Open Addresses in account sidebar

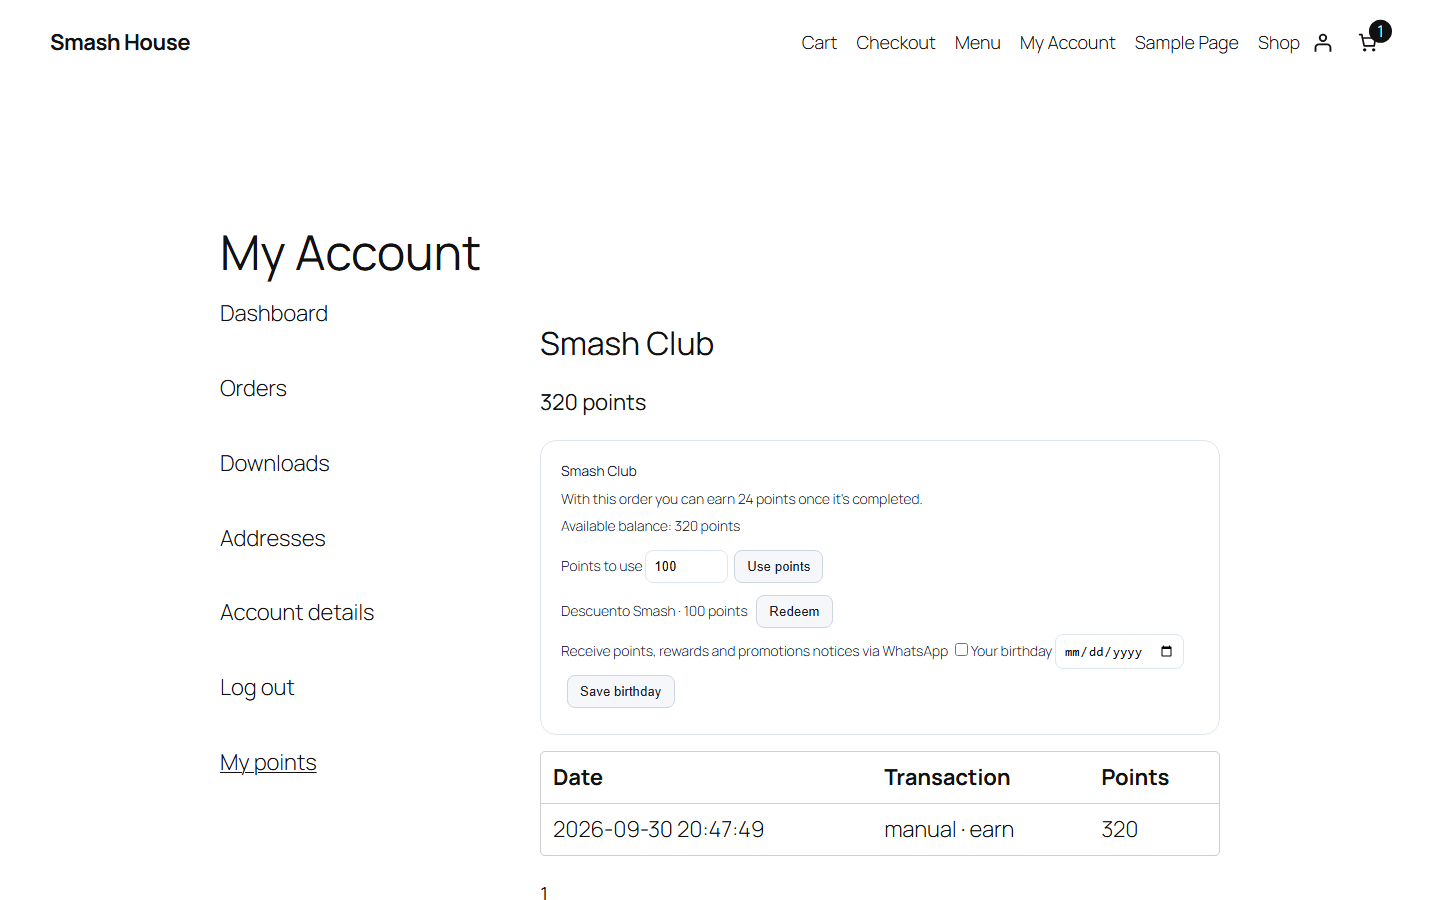click(273, 538)
